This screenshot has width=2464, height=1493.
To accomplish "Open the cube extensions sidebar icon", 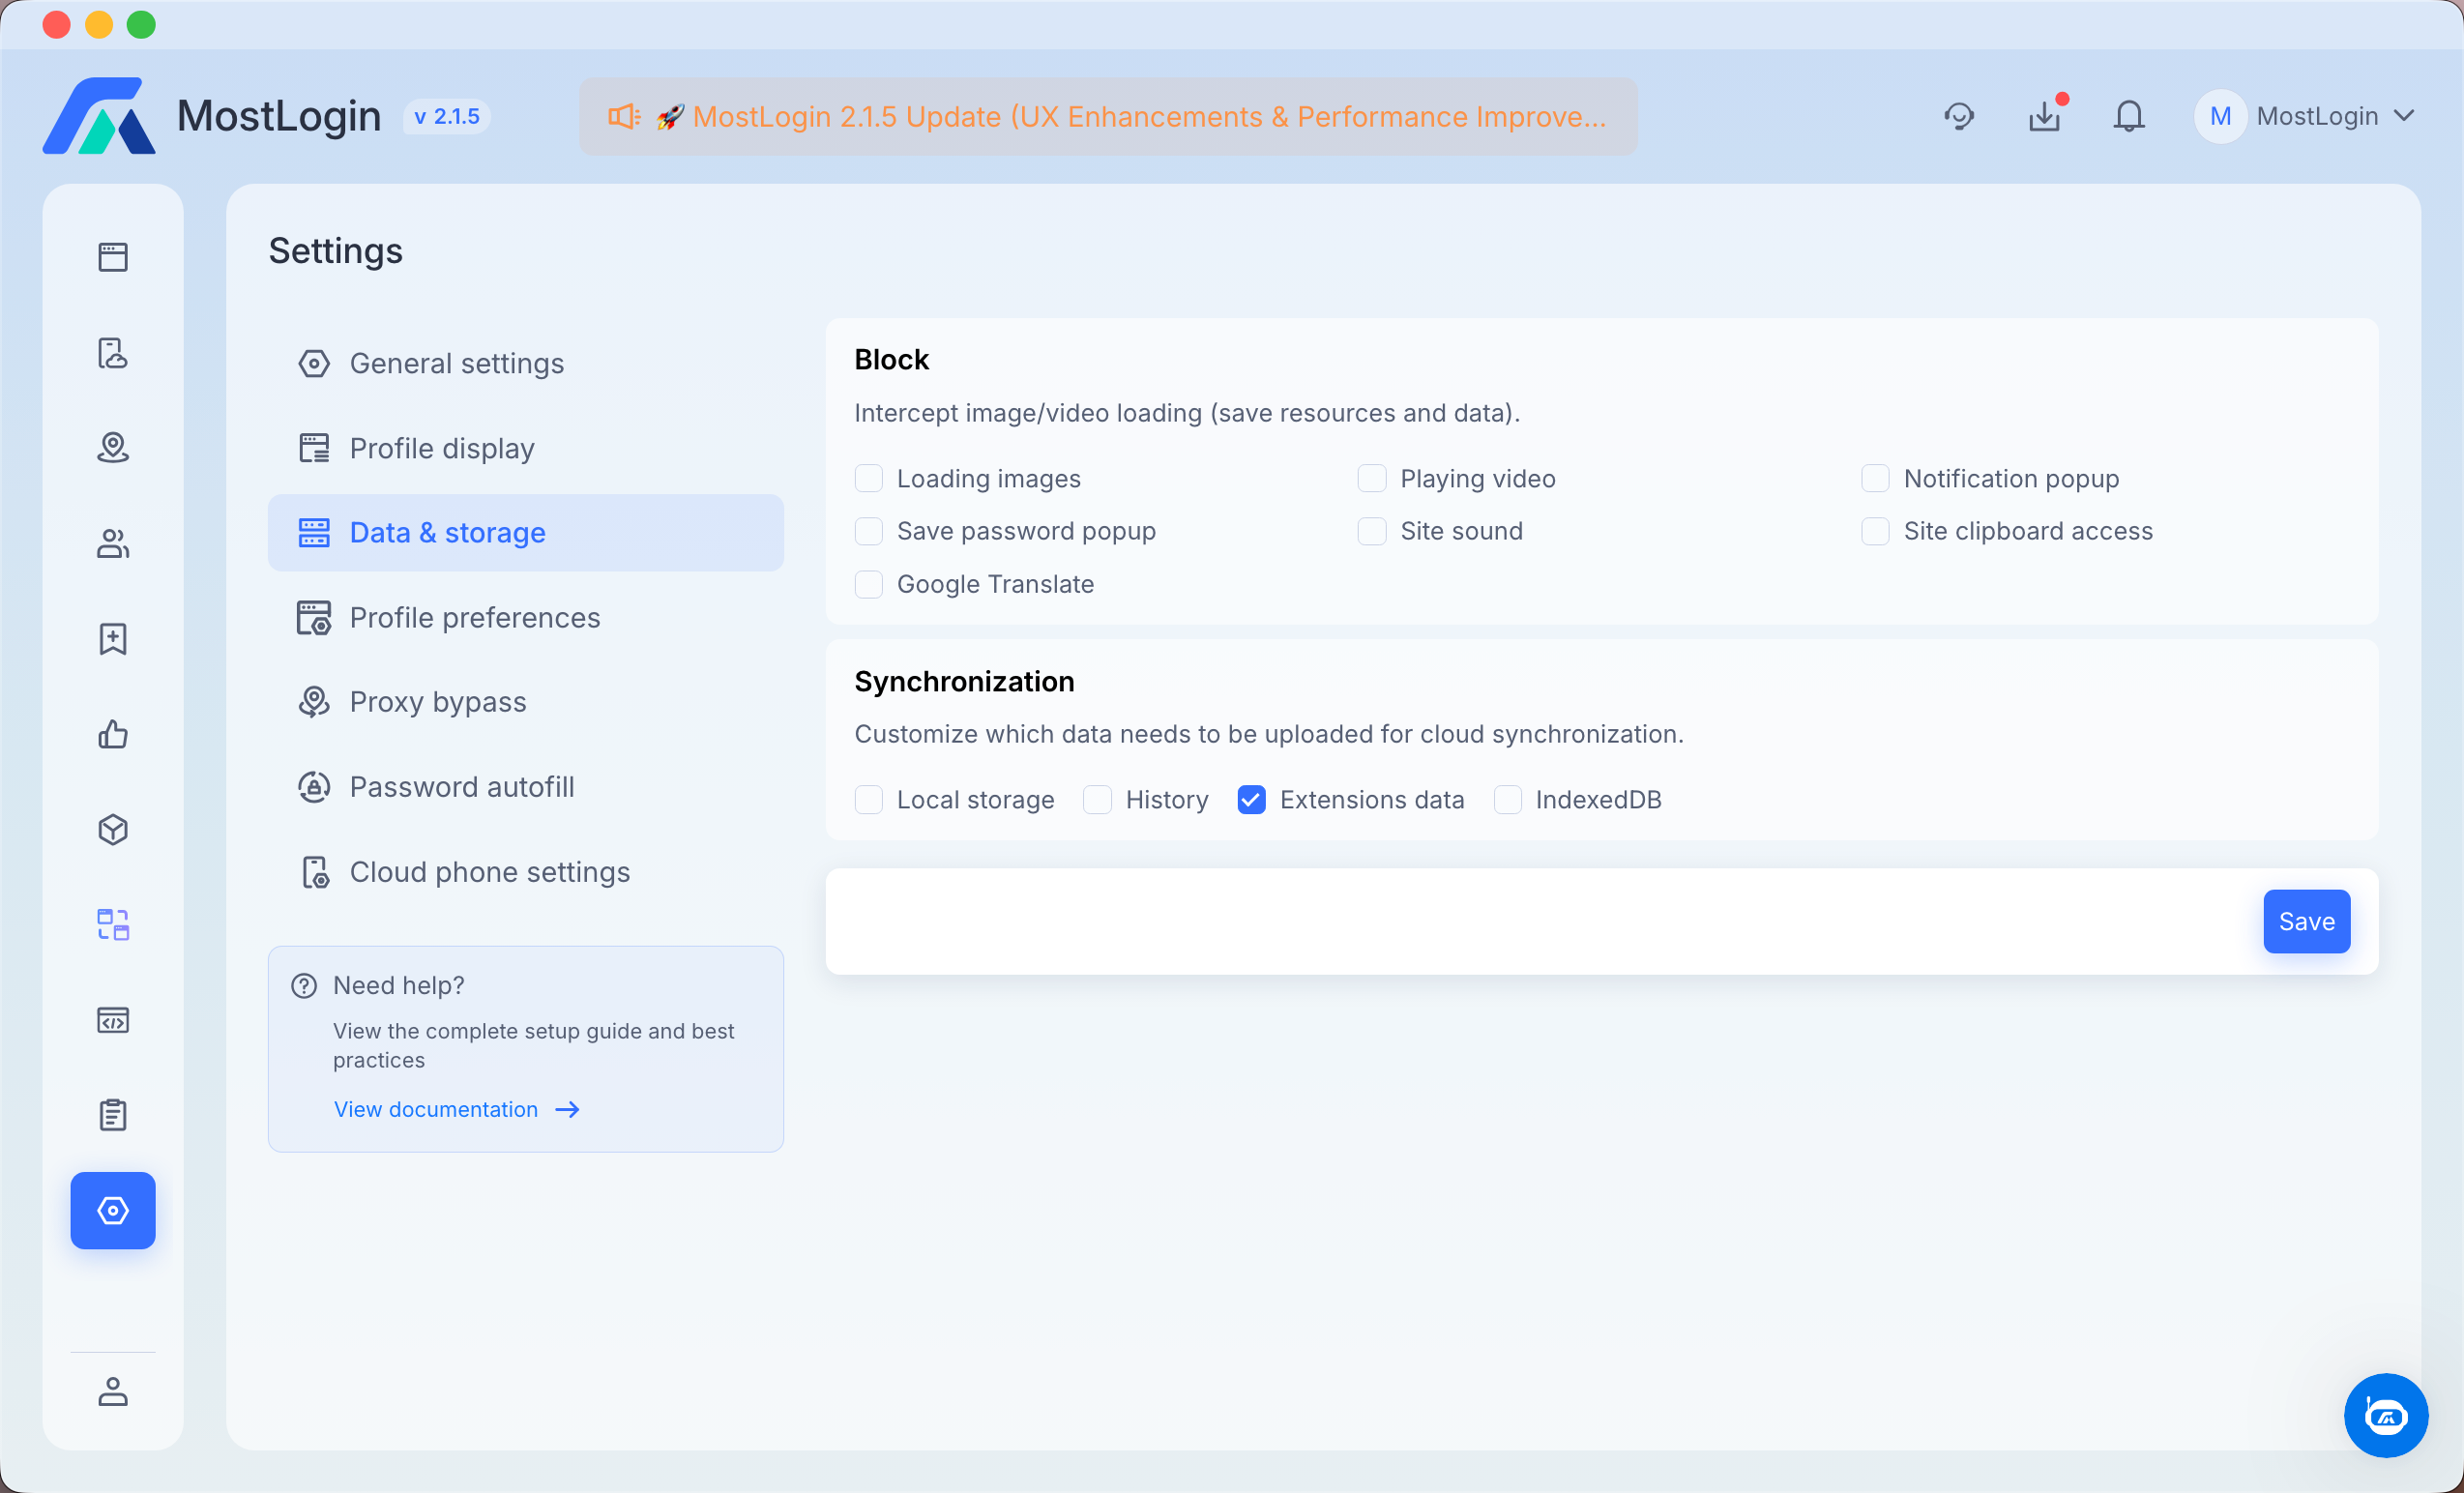I will click(113, 830).
